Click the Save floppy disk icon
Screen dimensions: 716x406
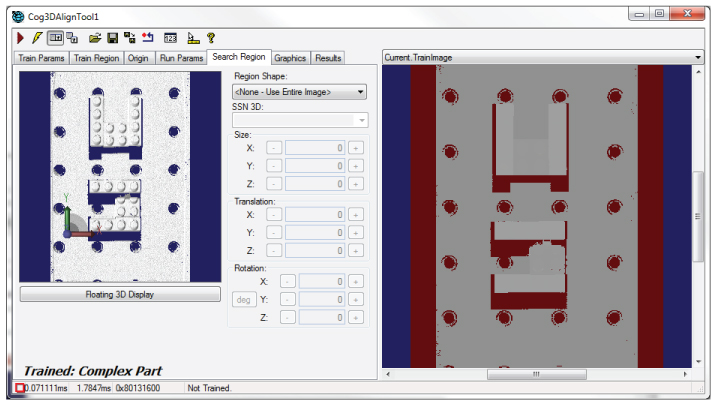112,38
